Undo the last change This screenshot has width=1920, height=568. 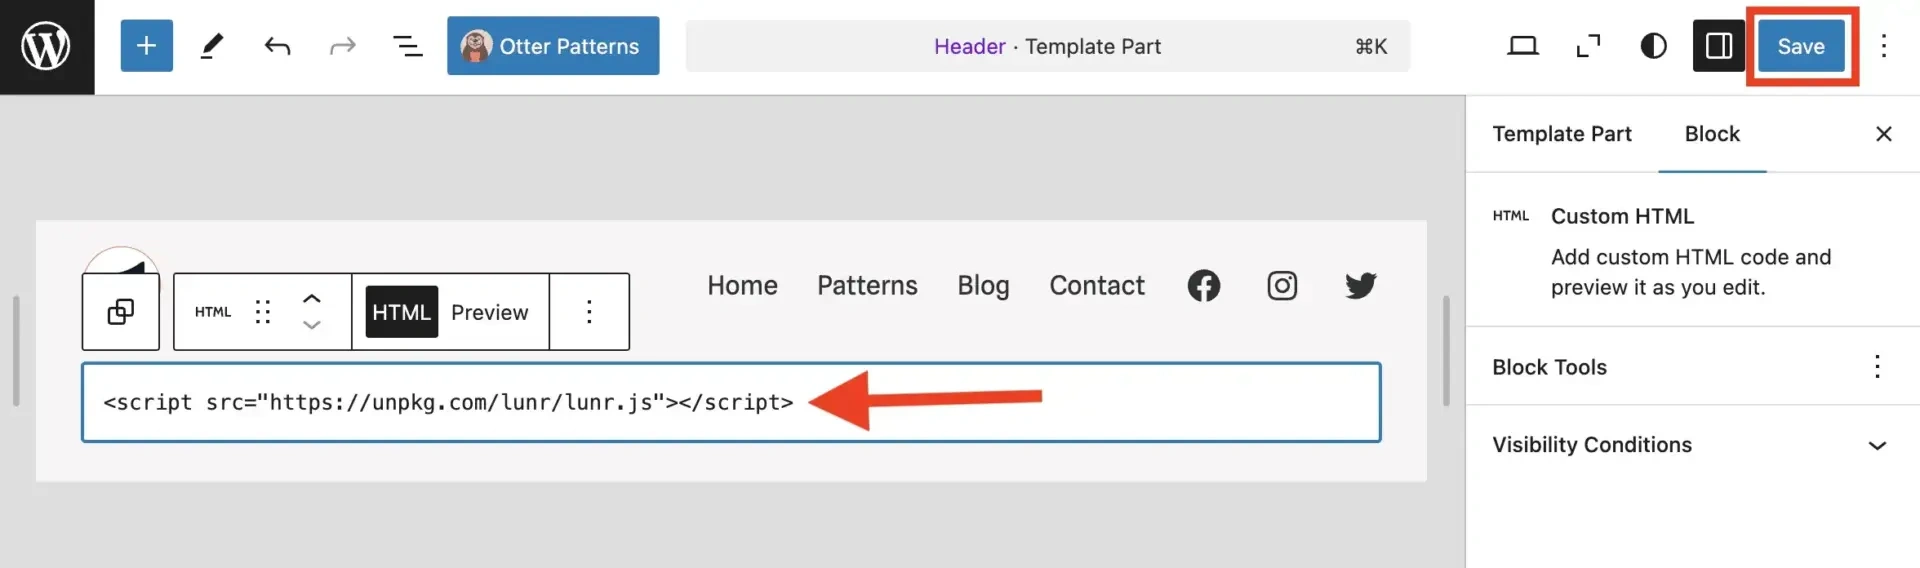tap(277, 46)
